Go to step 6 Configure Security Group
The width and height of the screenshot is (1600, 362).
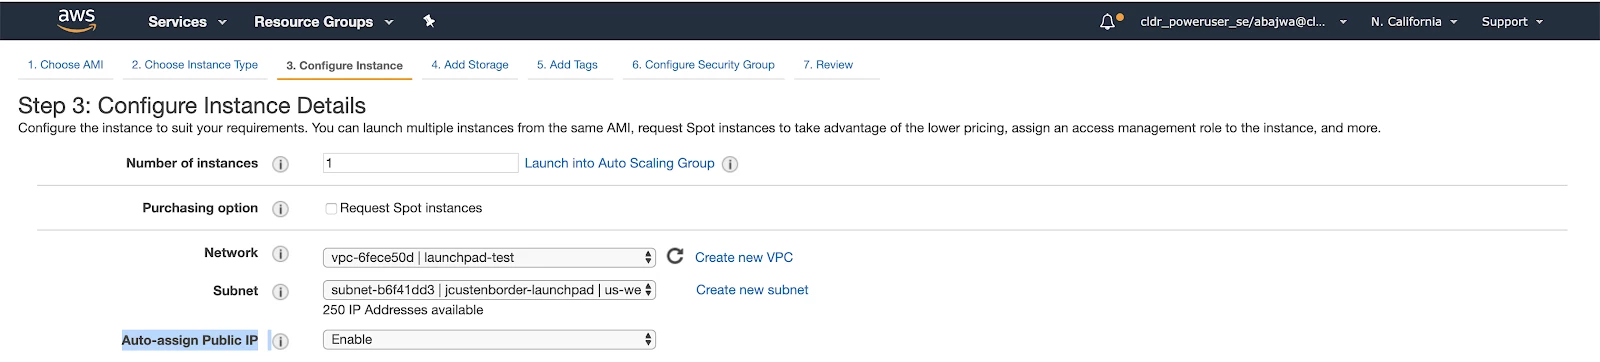click(703, 65)
